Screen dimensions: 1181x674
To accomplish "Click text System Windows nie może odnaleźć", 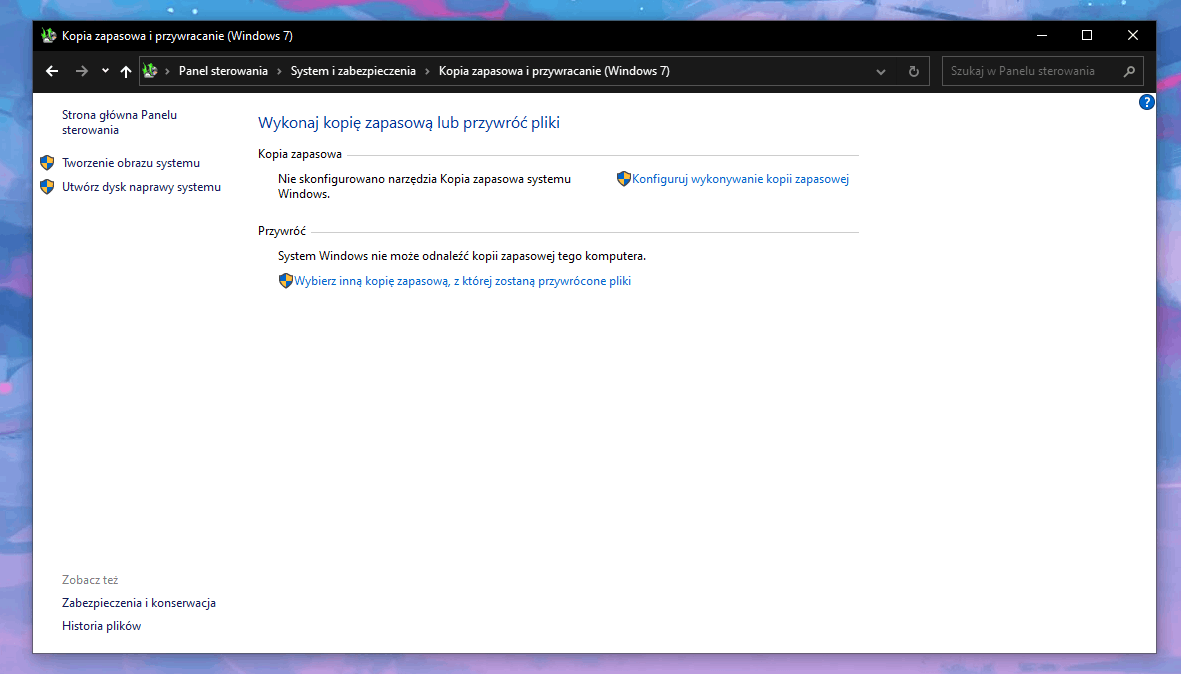I will coord(462,256).
